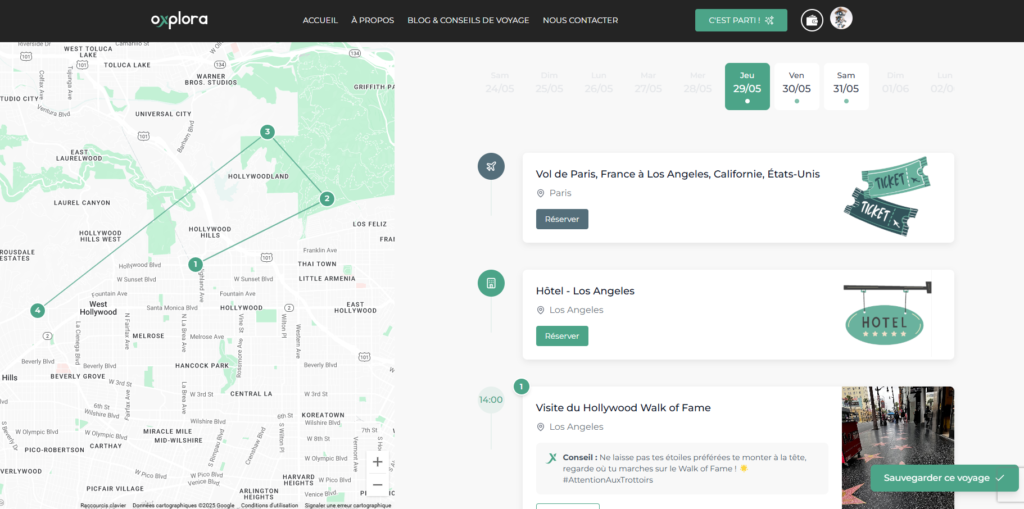
Task: Click the KOREATOWN map label
Action: 323,415
